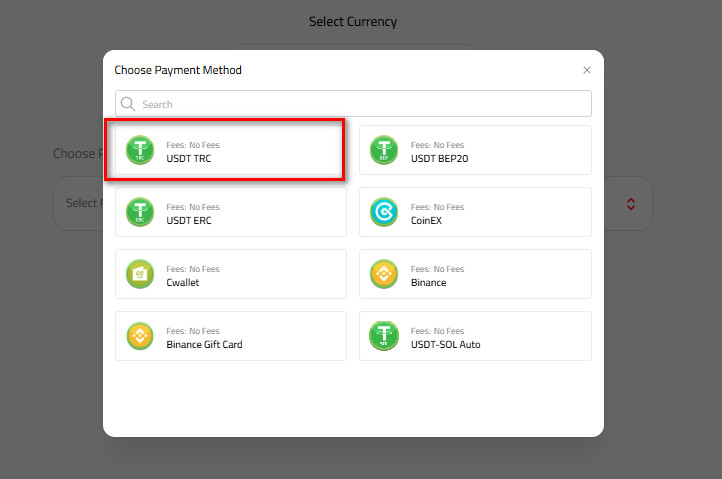This screenshot has width=722, height=479.
Task: Click the USDT ERC Tether icon
Action: pos(140,212)
